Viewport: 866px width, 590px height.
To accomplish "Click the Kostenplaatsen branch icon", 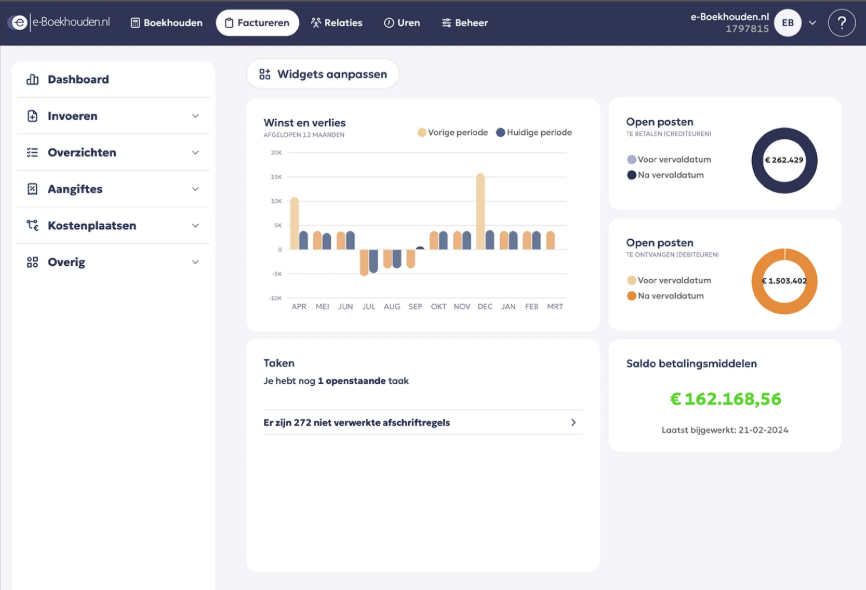I will 32,226.
